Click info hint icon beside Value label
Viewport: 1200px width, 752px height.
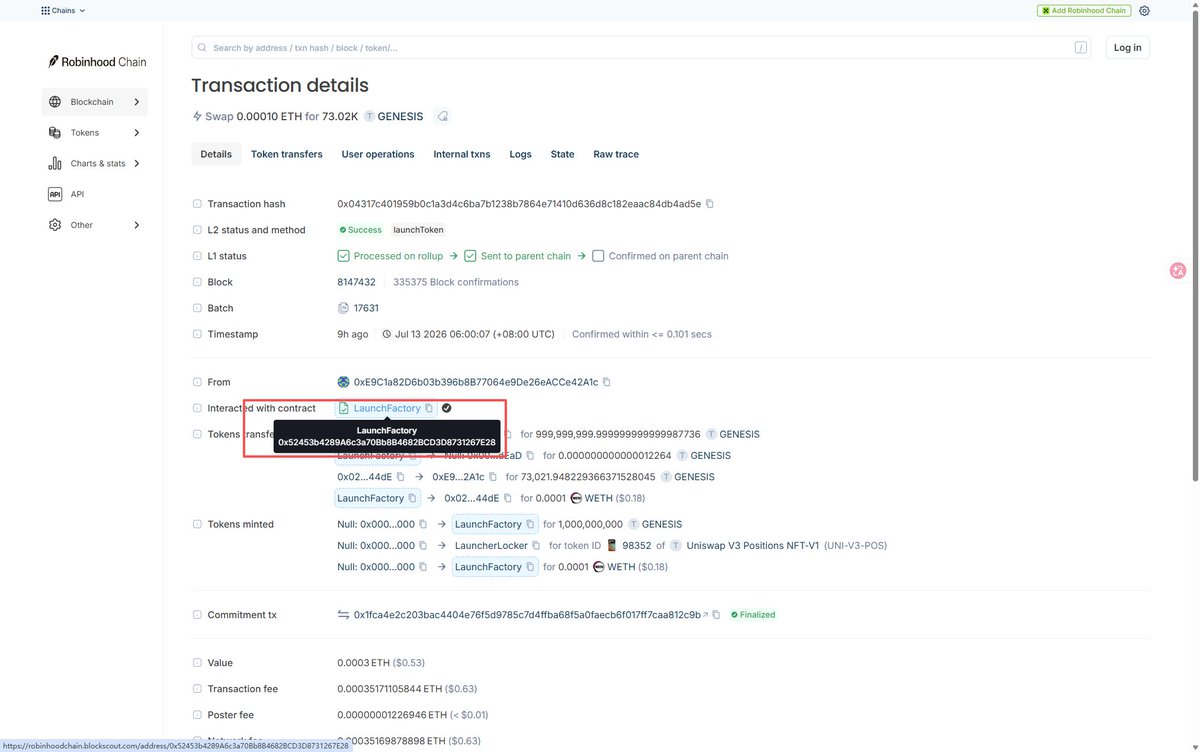click(x=197, y=663)
